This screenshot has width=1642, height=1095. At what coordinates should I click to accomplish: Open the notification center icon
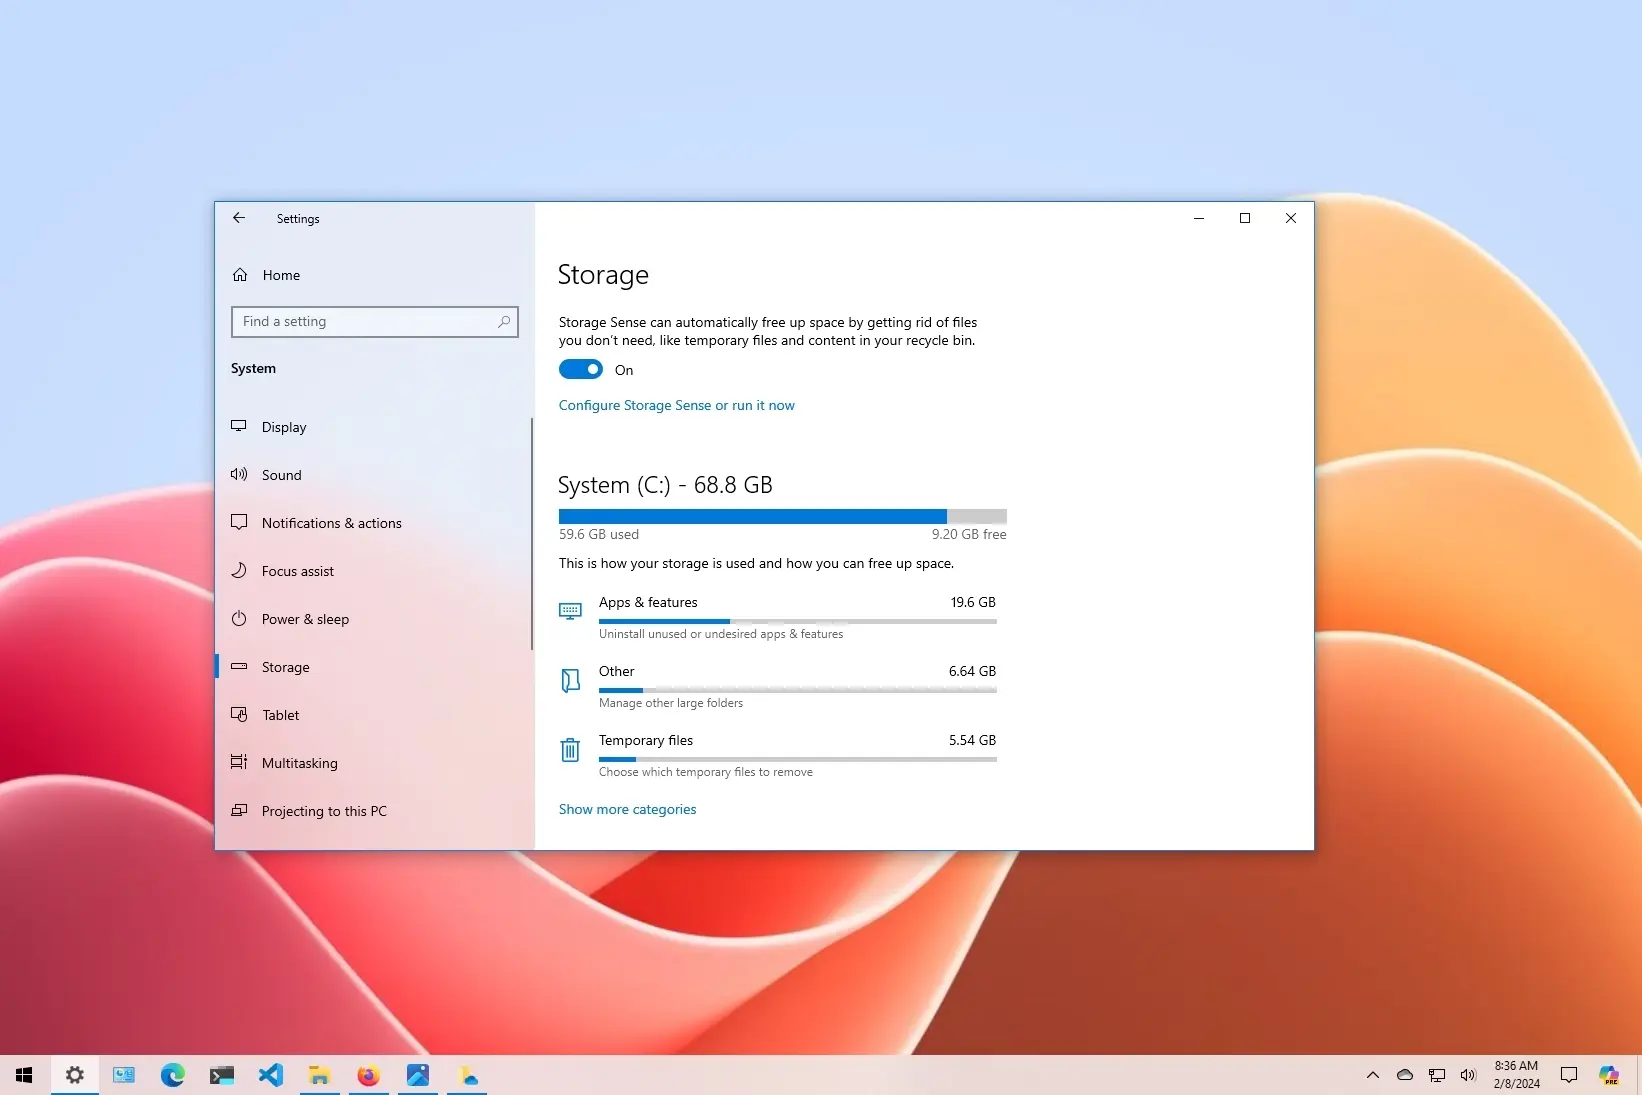[x=1569, y=1075]
